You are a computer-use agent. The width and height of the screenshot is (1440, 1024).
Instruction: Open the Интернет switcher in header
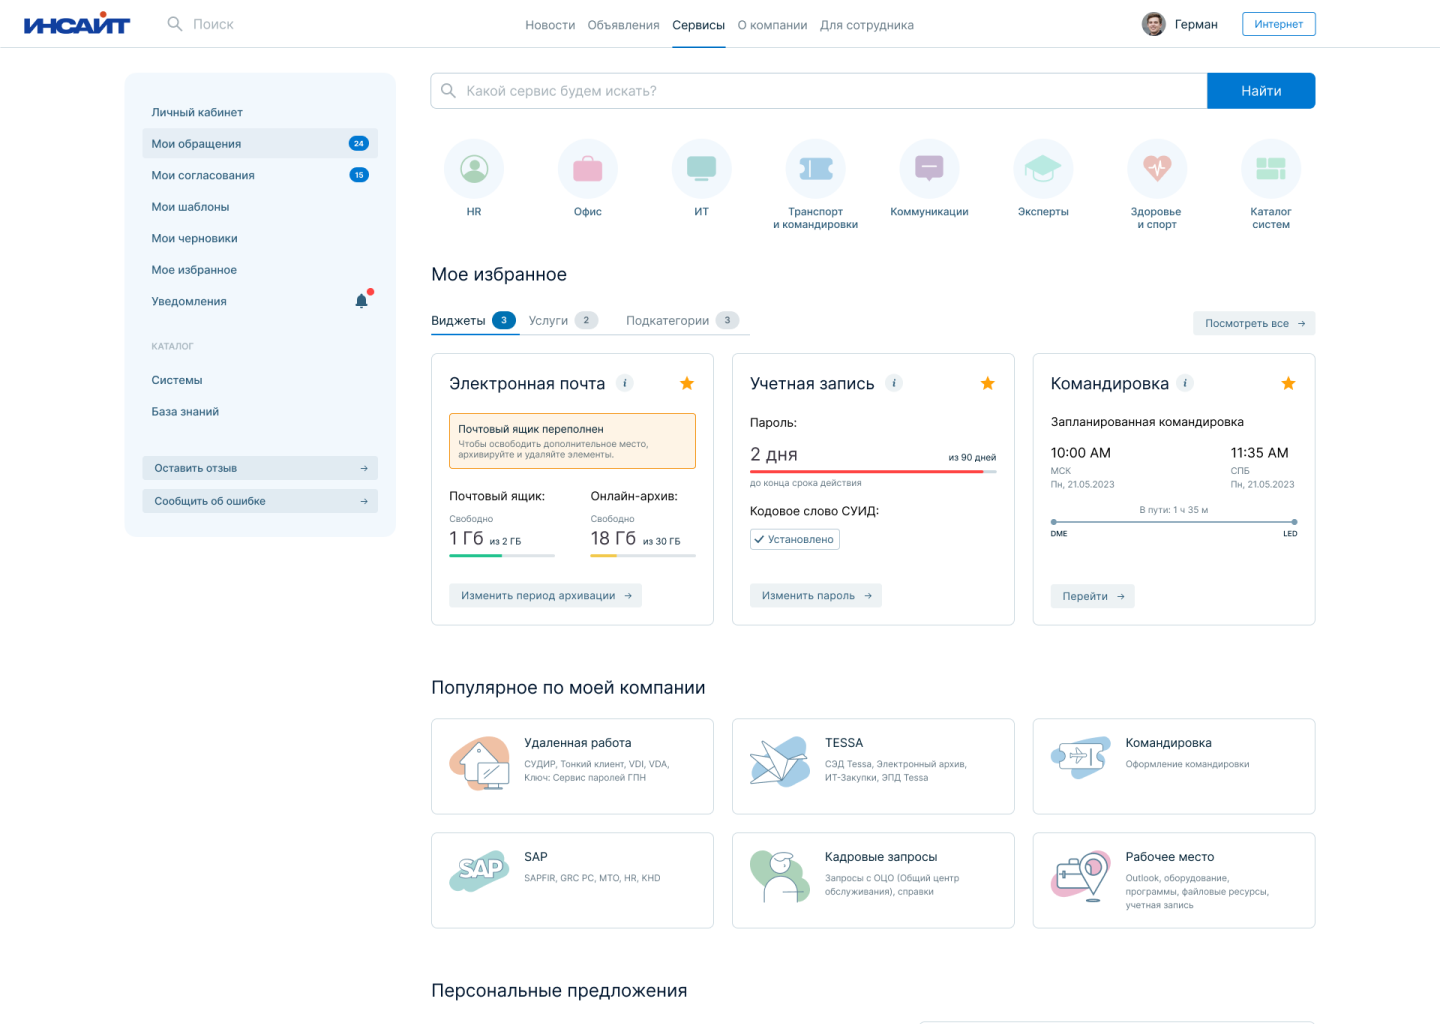pos(1278,24)
